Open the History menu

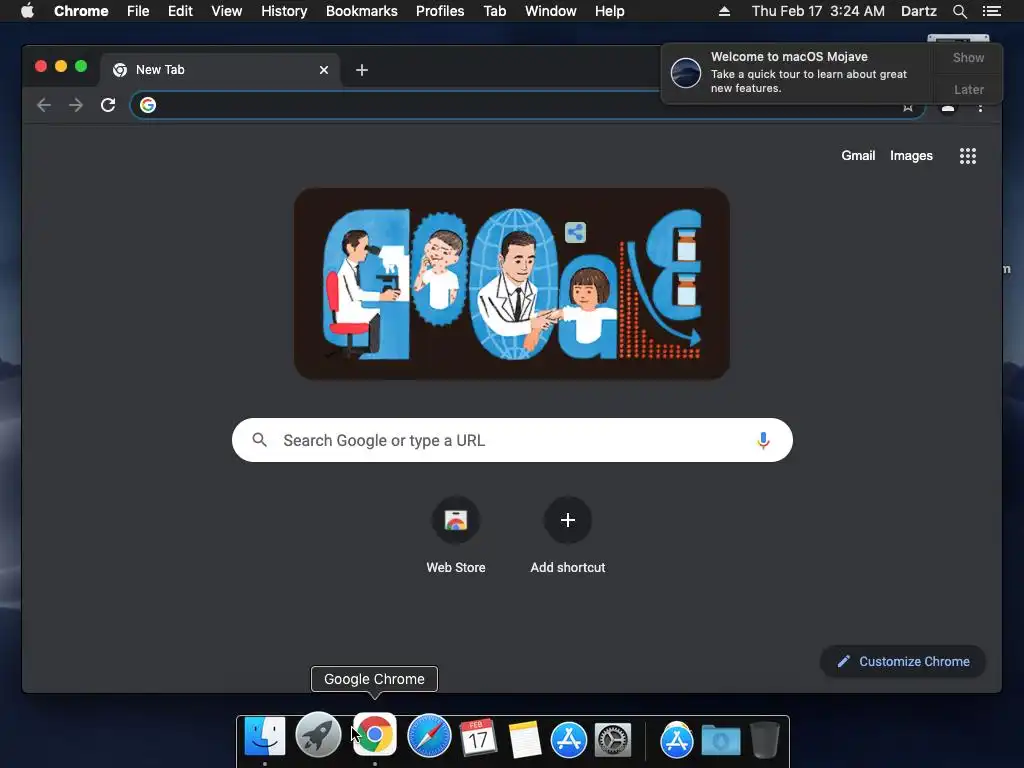284,11
